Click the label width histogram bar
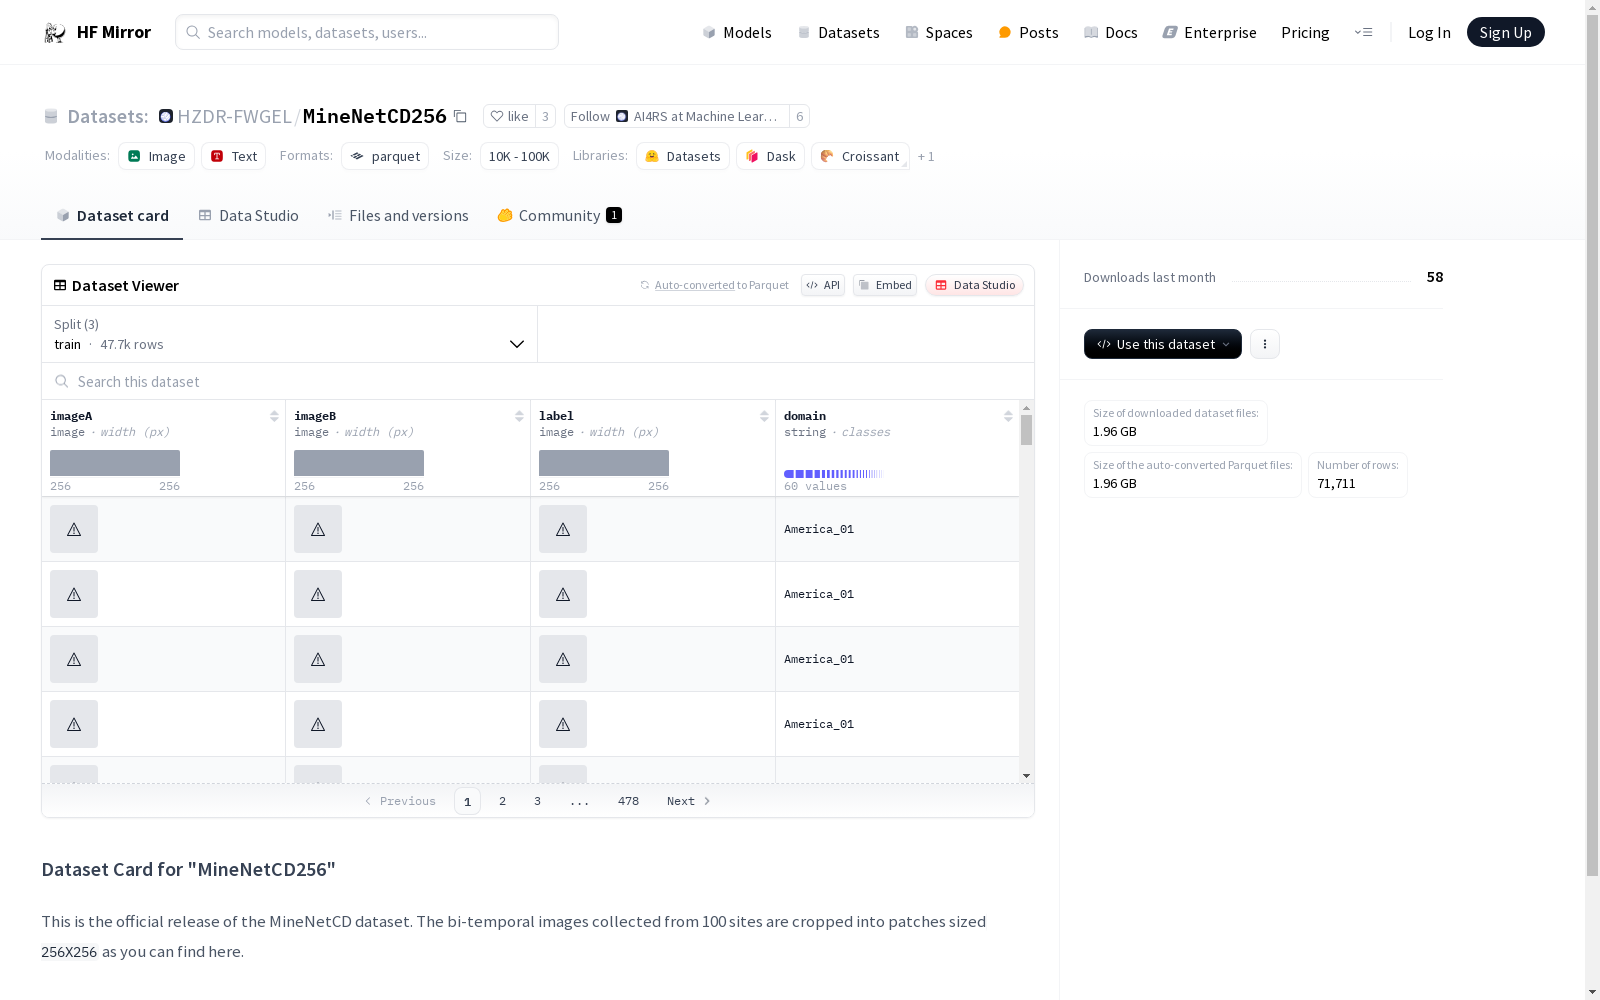This screenshot has height=1000, width=1600. click(604, 463)
